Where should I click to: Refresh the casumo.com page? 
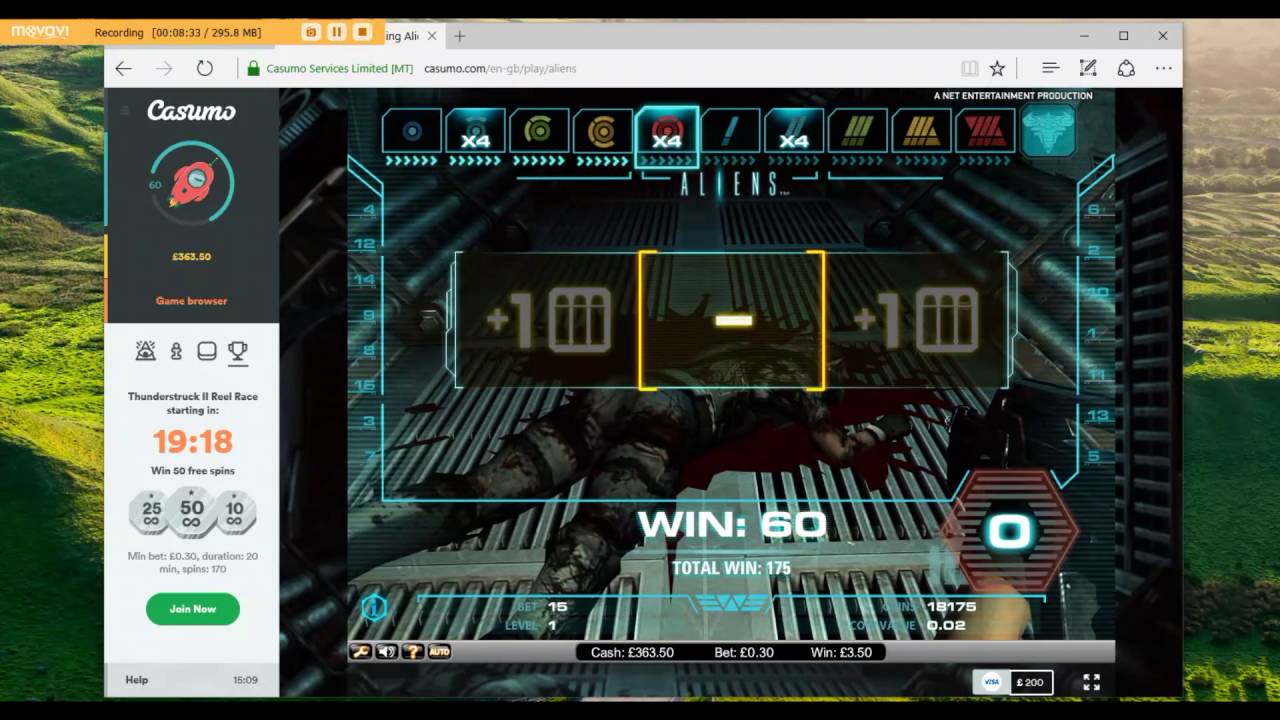[205, 68]
